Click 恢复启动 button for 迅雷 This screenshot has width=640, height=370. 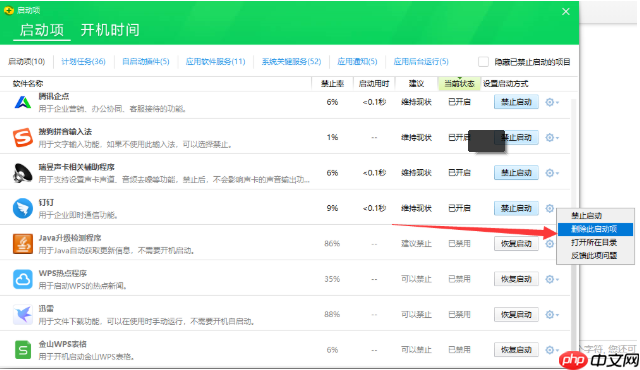click(516, 315)
